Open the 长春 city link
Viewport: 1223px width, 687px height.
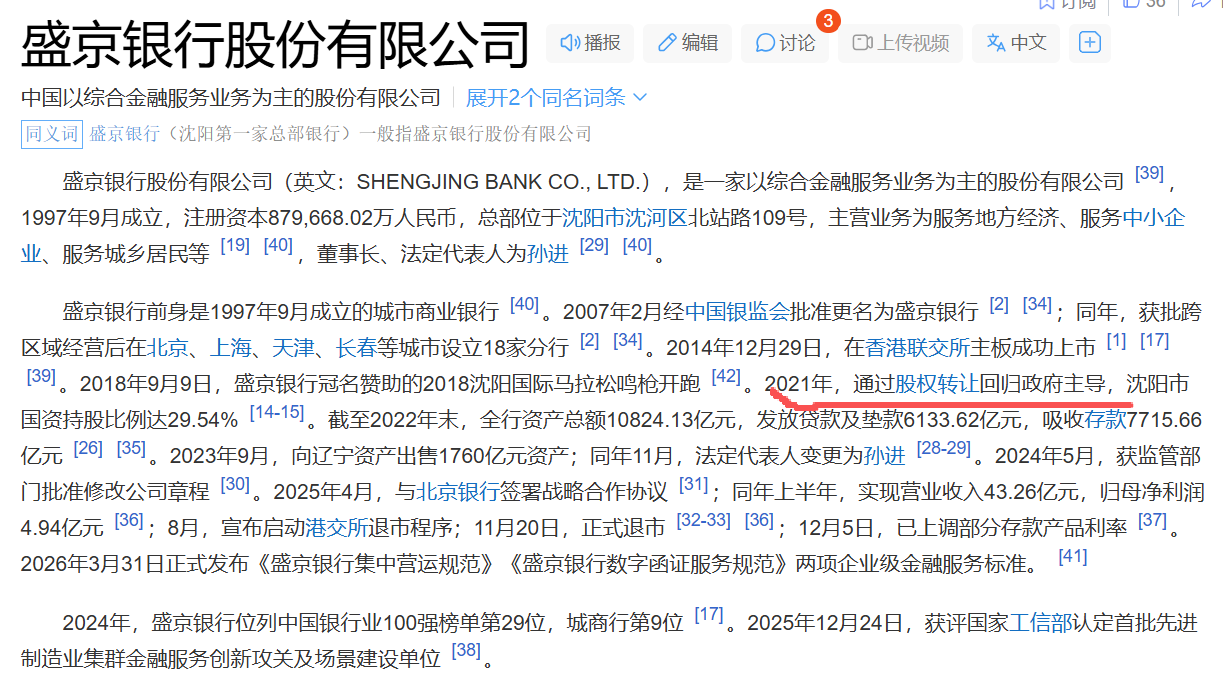pos(356,347)
